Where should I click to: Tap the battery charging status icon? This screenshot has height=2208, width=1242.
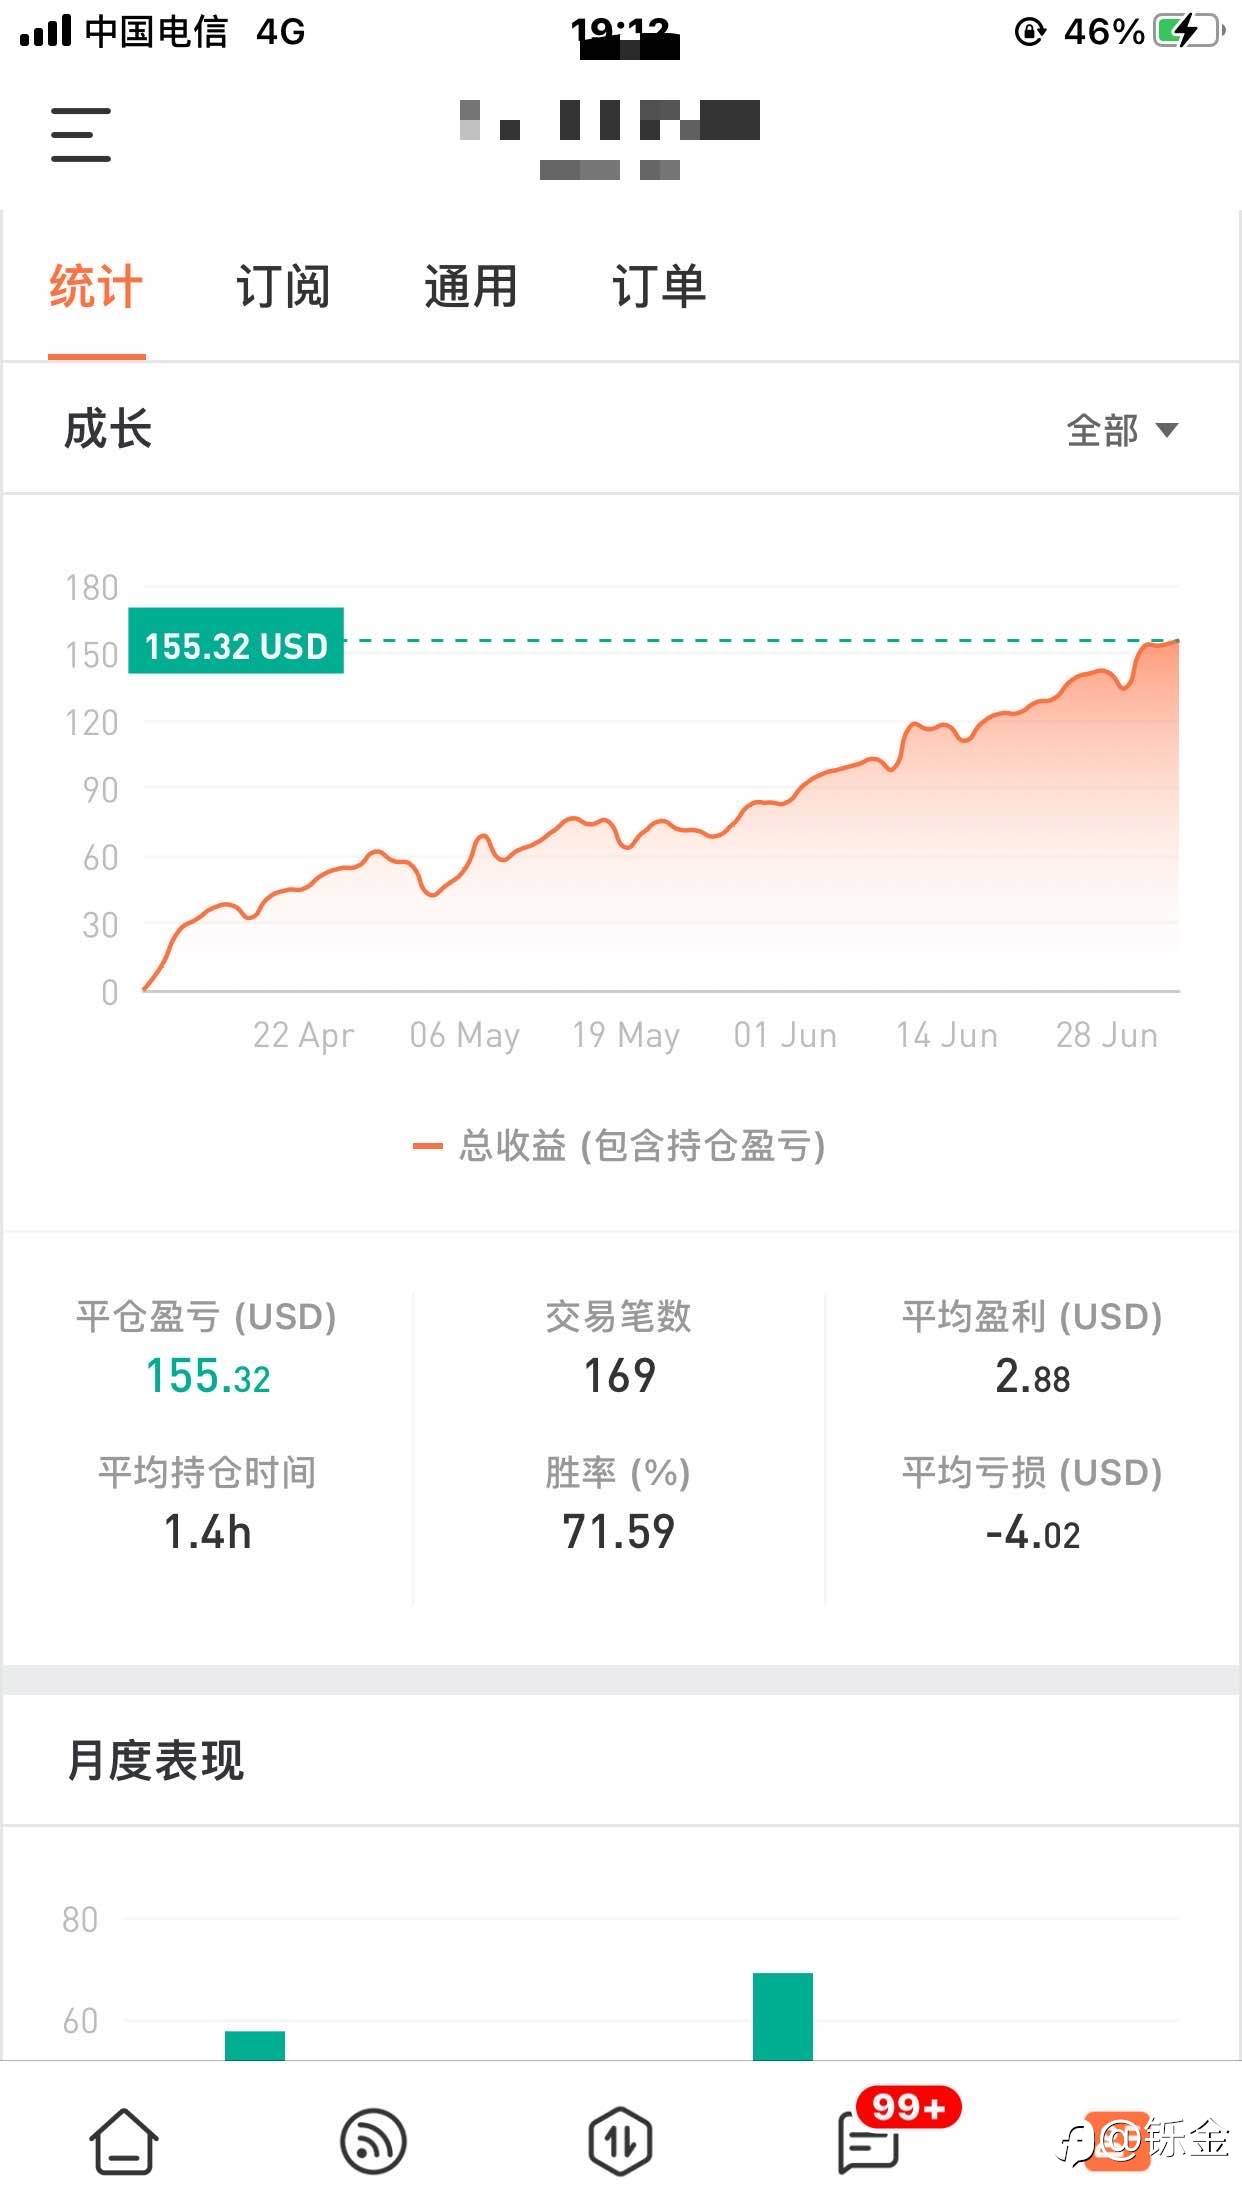click(x=1187, y=31)
